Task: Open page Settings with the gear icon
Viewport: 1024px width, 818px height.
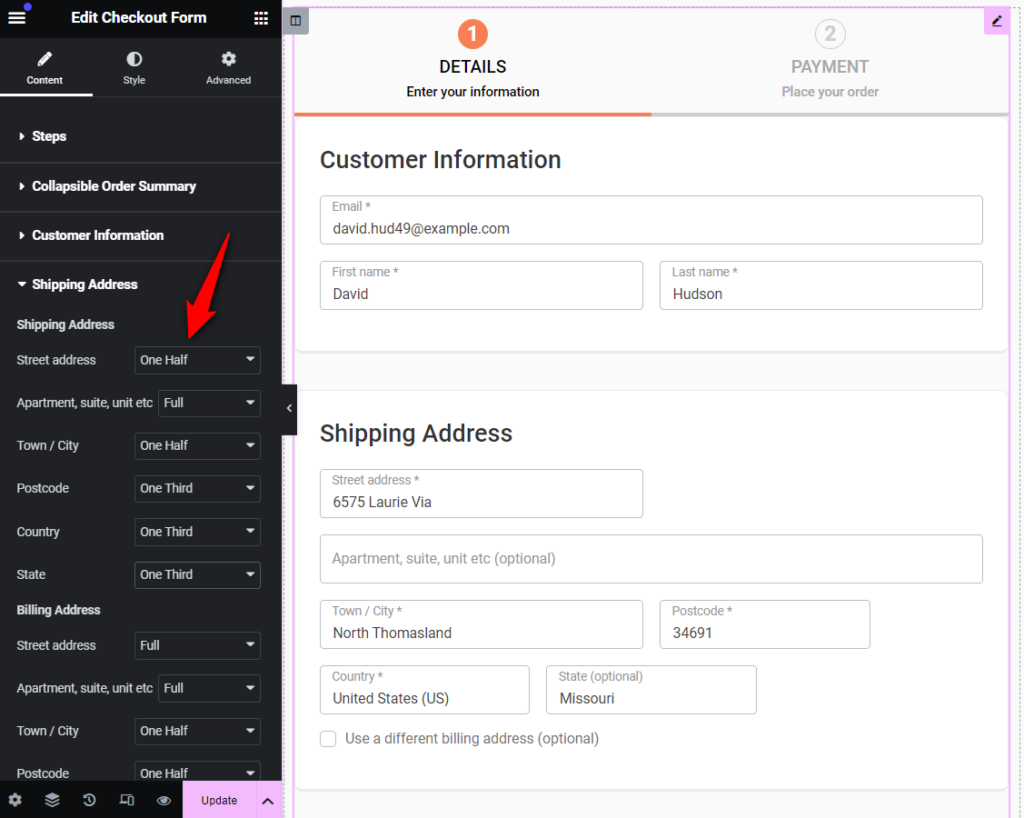Action: click(14, 800)
